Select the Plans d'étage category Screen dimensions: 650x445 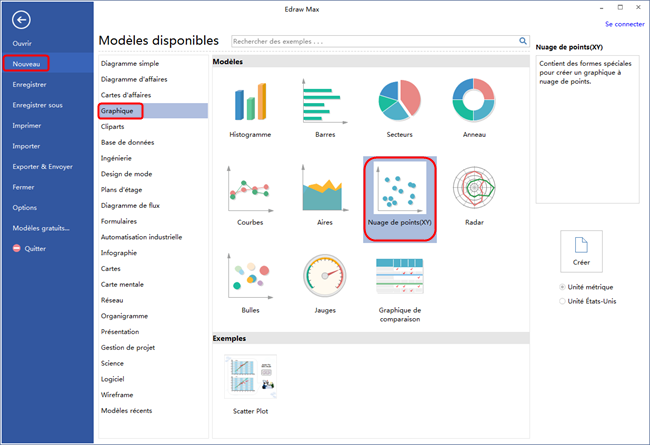pos(121,190)
